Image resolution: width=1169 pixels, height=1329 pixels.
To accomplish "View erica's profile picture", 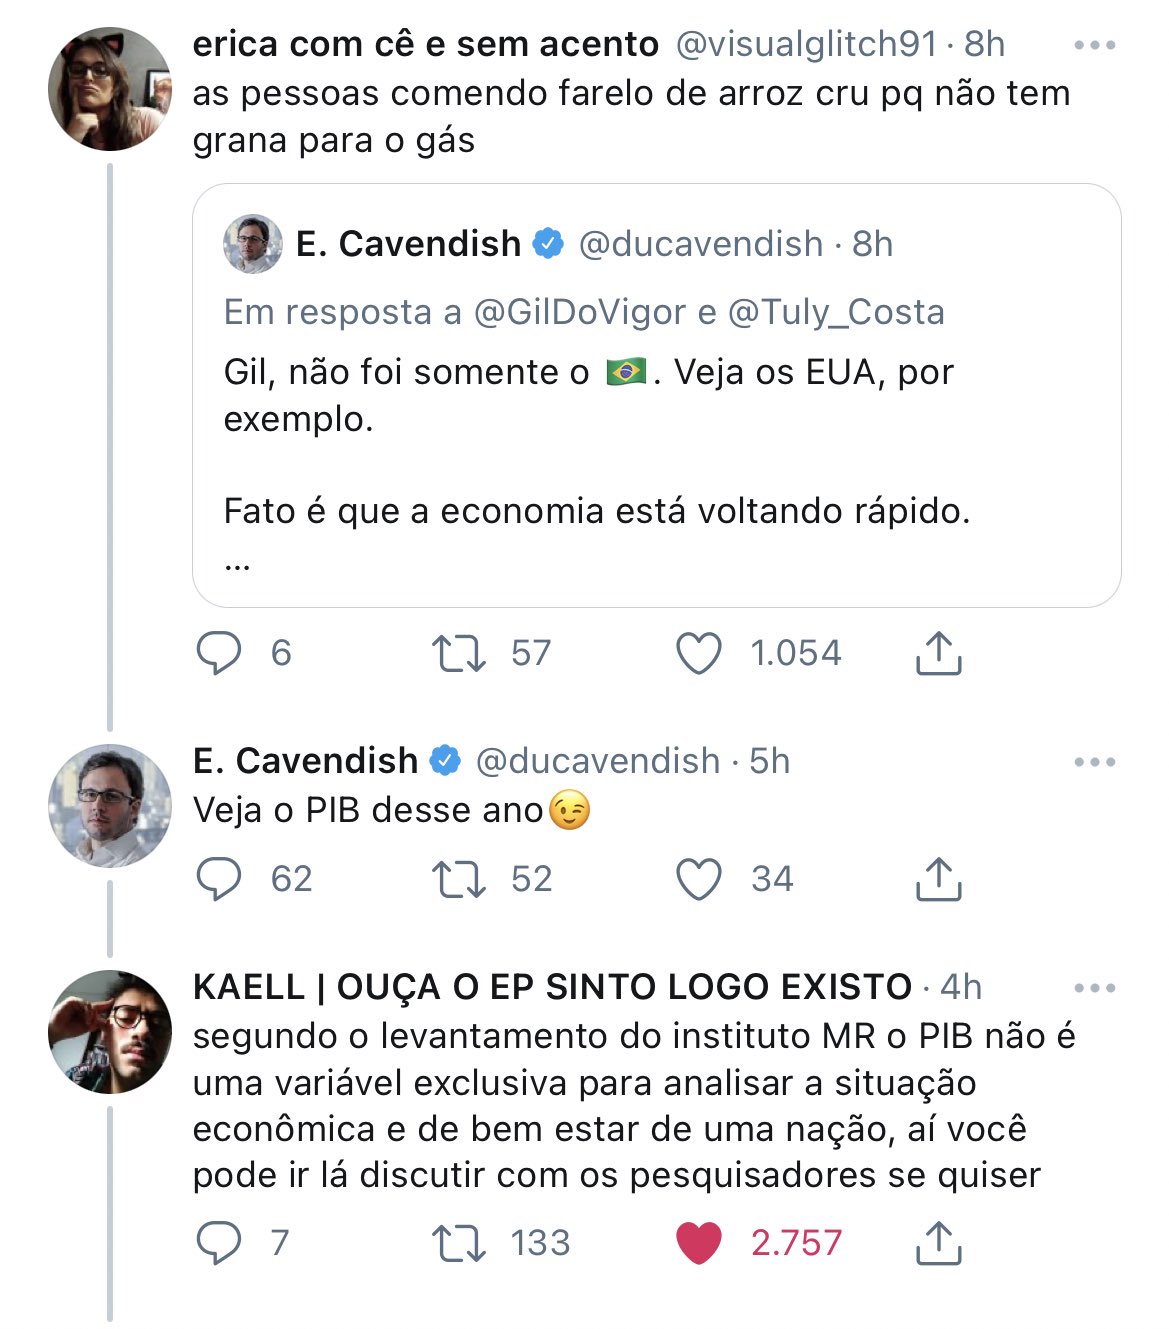I will (x=110, y=89).
